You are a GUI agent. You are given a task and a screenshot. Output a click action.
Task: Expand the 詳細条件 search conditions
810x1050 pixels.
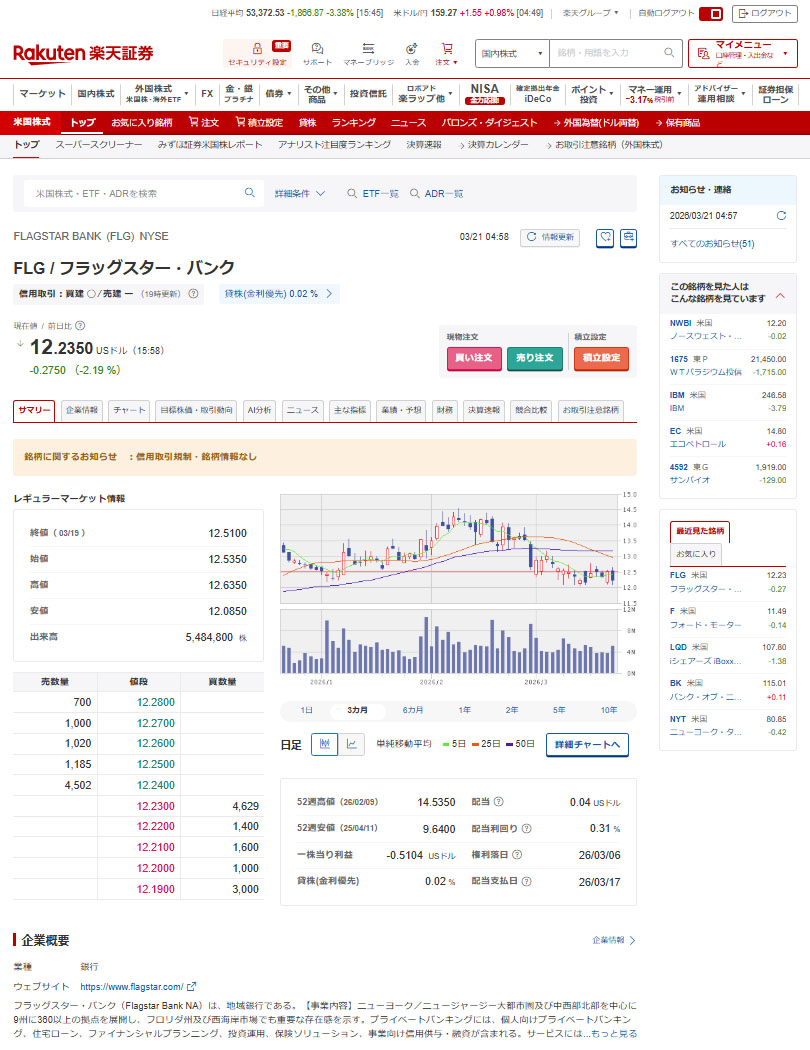[x=300, y=193]
